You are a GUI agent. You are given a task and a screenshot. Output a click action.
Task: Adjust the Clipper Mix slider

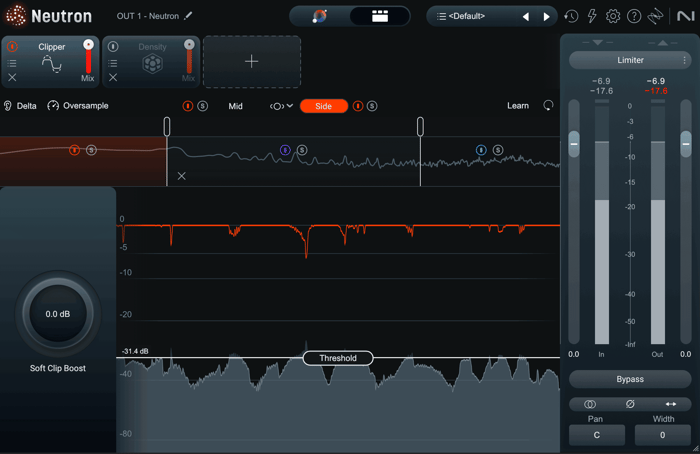pyautogui.click(x=88, y=56)
